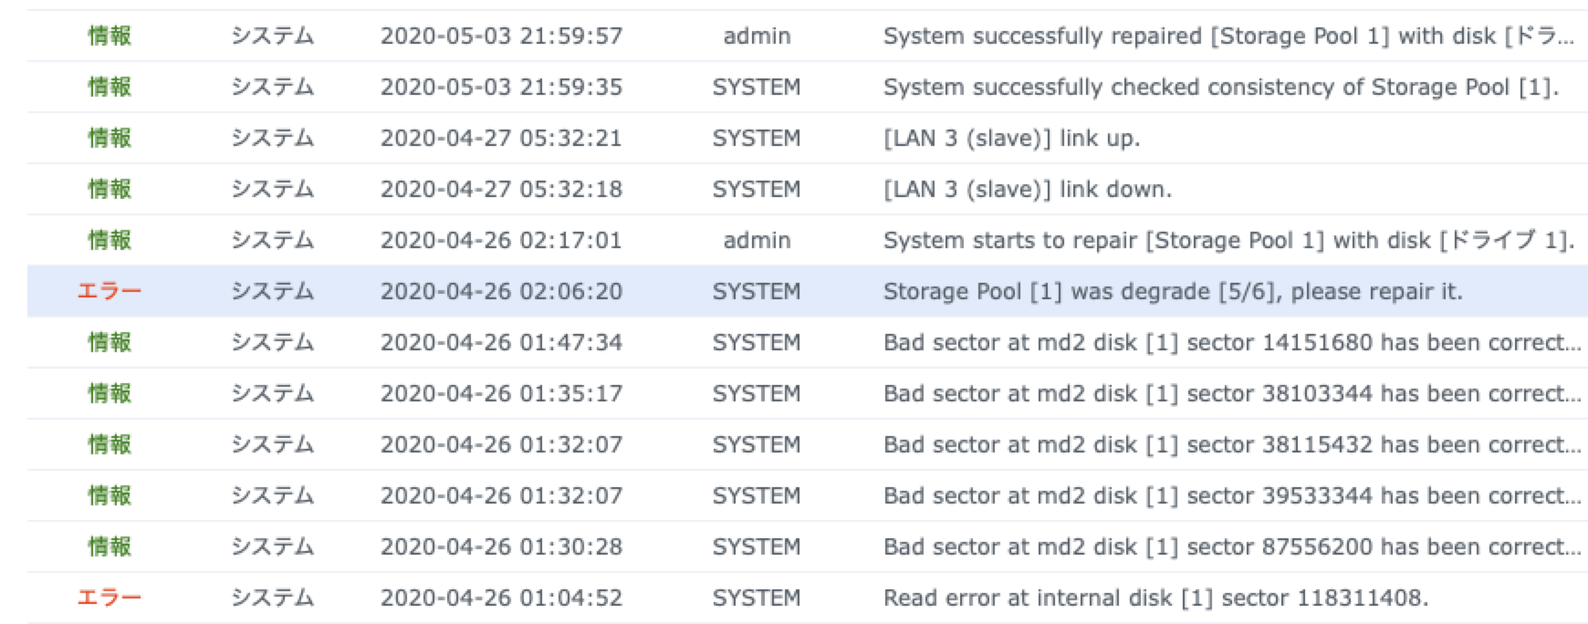Click the admin user on the 02:17:01 entry
Image resolution: width=1588 pixels, height=624 pixels.
click(x=756, y=240)
